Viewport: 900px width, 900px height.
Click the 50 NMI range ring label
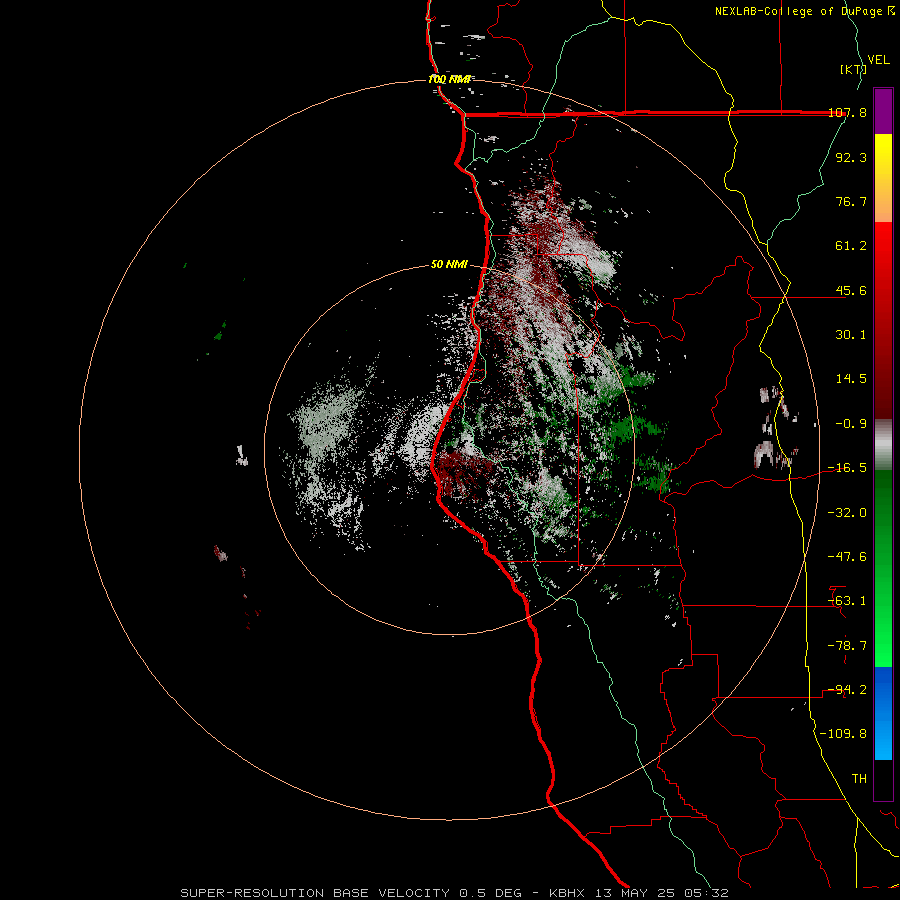(x=449, y=265)
